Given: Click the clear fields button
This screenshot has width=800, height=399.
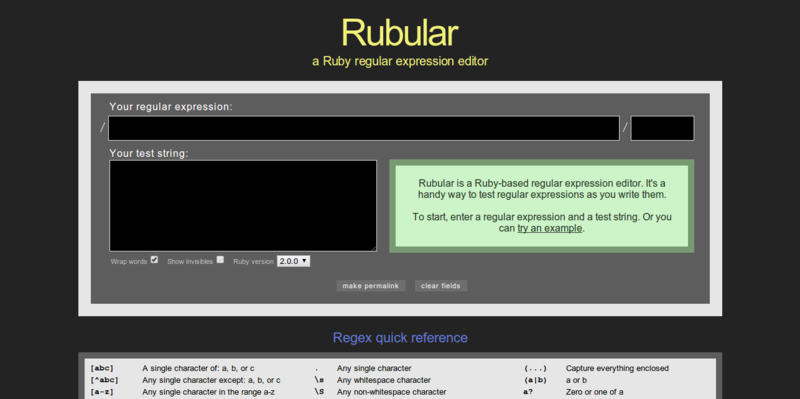Looking at the screenshot, I should 441,286.
